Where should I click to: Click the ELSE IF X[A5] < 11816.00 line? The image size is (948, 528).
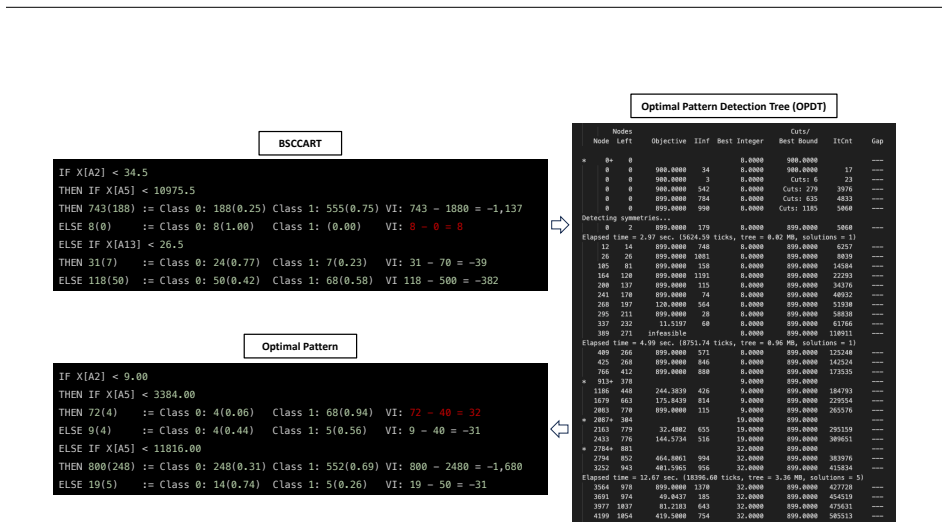point(130,449)
